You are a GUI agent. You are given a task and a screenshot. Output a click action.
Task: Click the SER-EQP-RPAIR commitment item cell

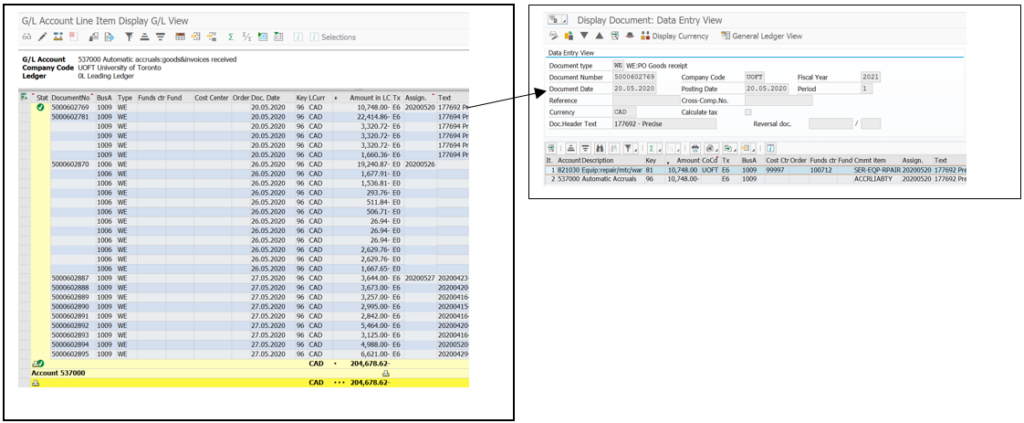[876, 170]
